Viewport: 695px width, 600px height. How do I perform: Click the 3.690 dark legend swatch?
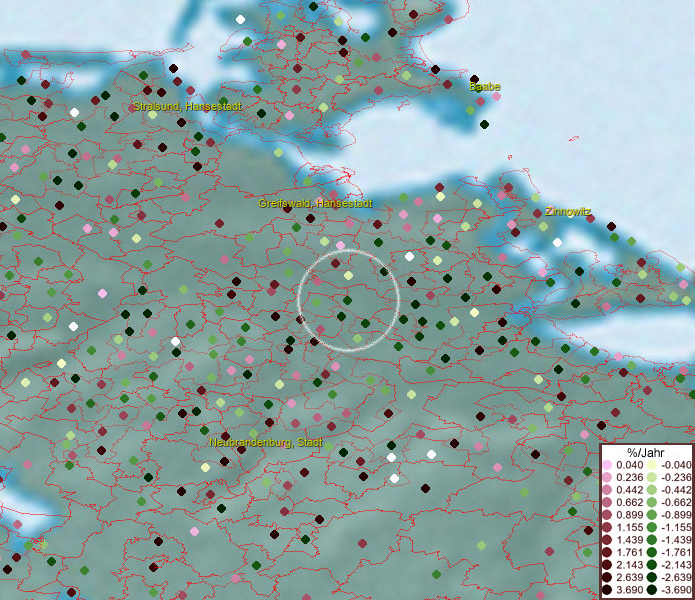tap(607, 590)
